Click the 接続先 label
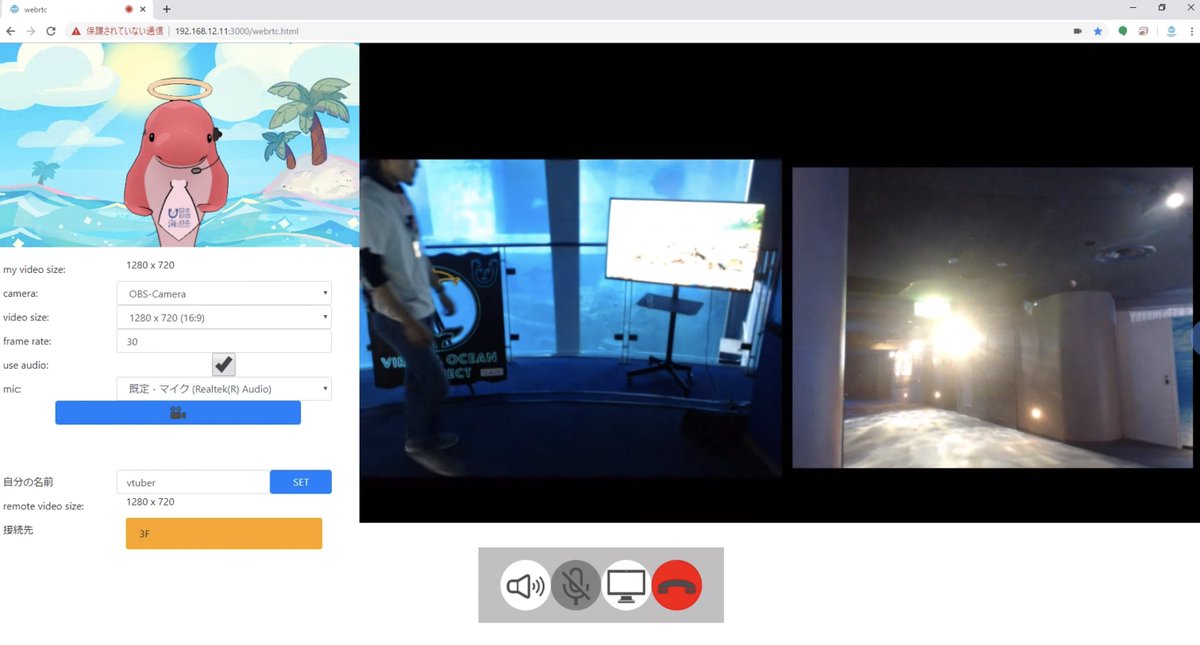The width and height of the screenshot is (1200, 645). [18, 529]
